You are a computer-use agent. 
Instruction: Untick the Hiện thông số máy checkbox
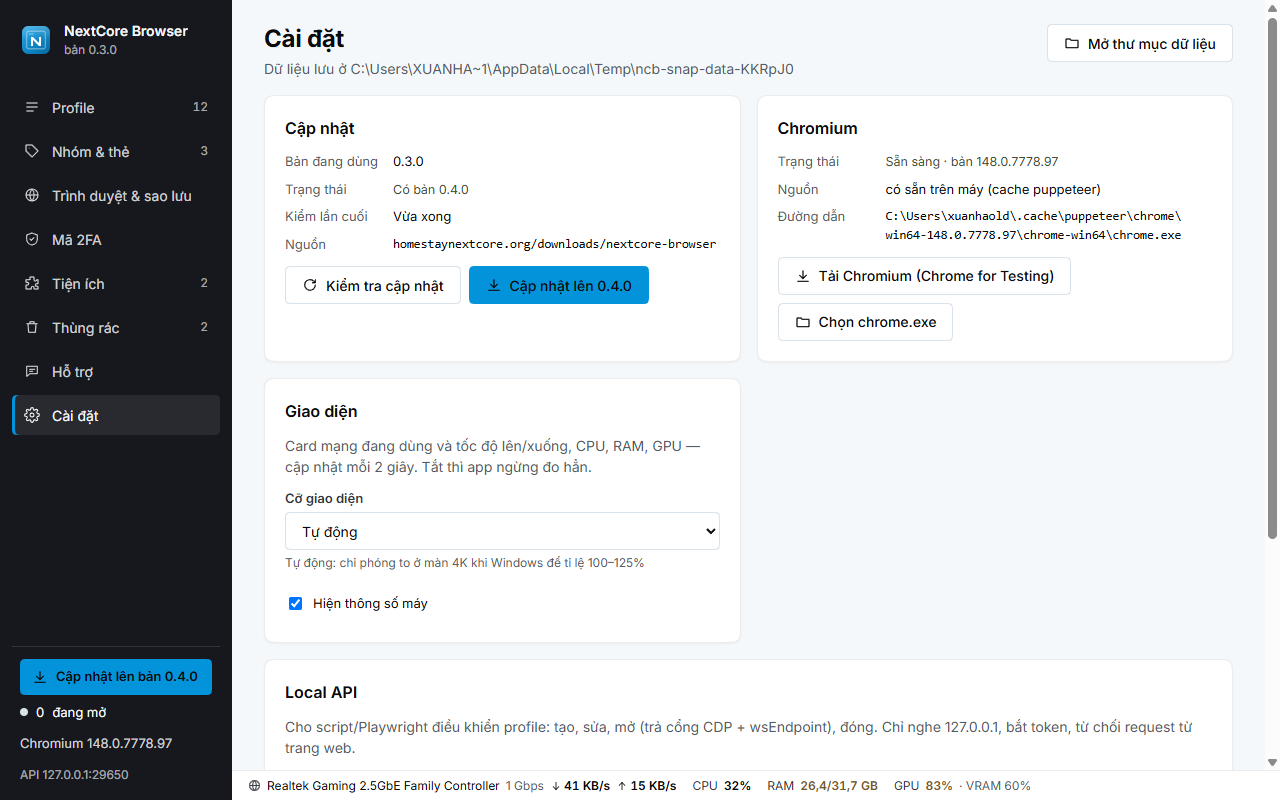coord(295,603)
